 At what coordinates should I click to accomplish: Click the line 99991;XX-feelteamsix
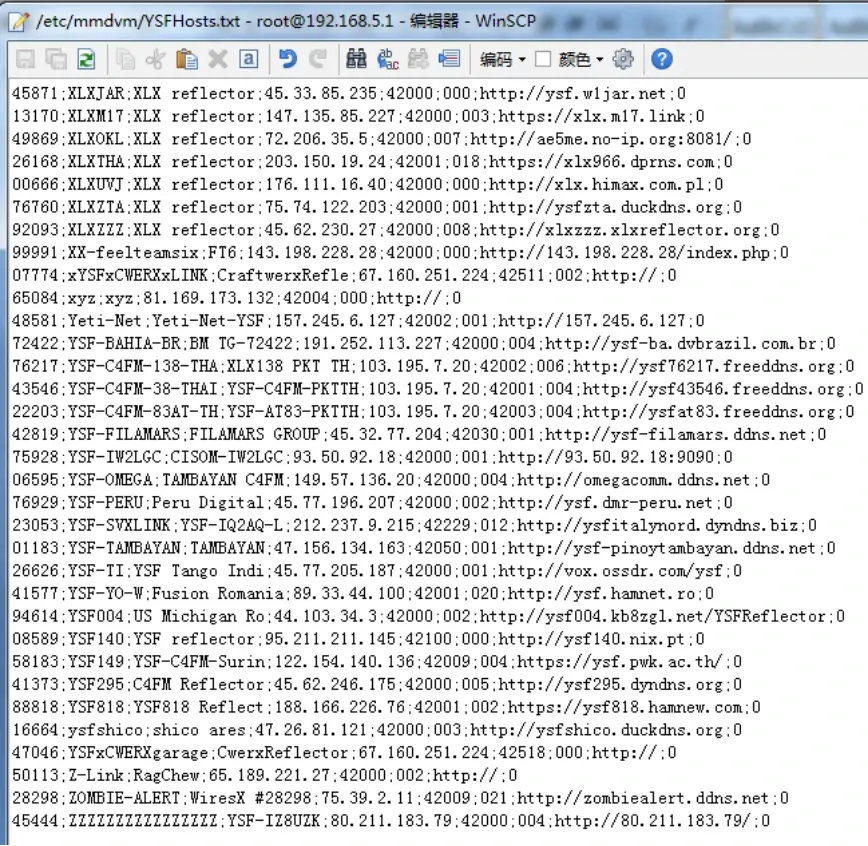[x=400, y=252]
